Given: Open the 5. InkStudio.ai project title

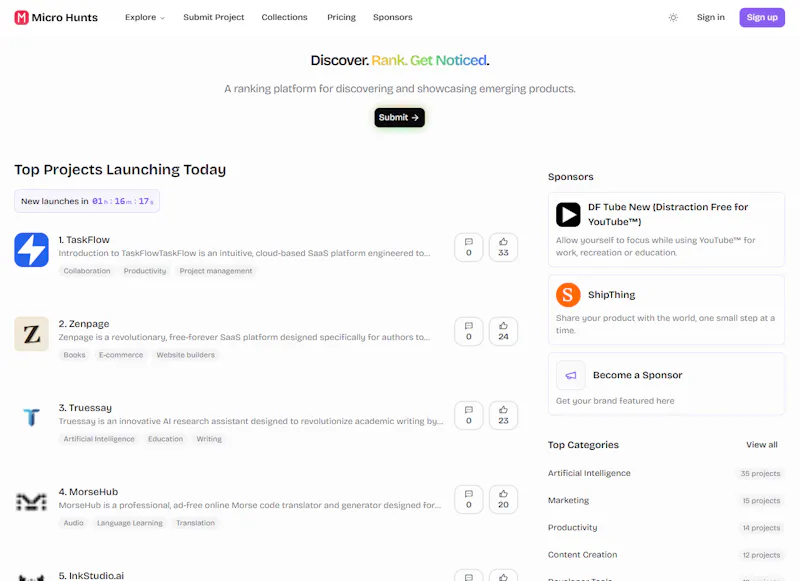Looking at the screenshot, I should point(91,575).
